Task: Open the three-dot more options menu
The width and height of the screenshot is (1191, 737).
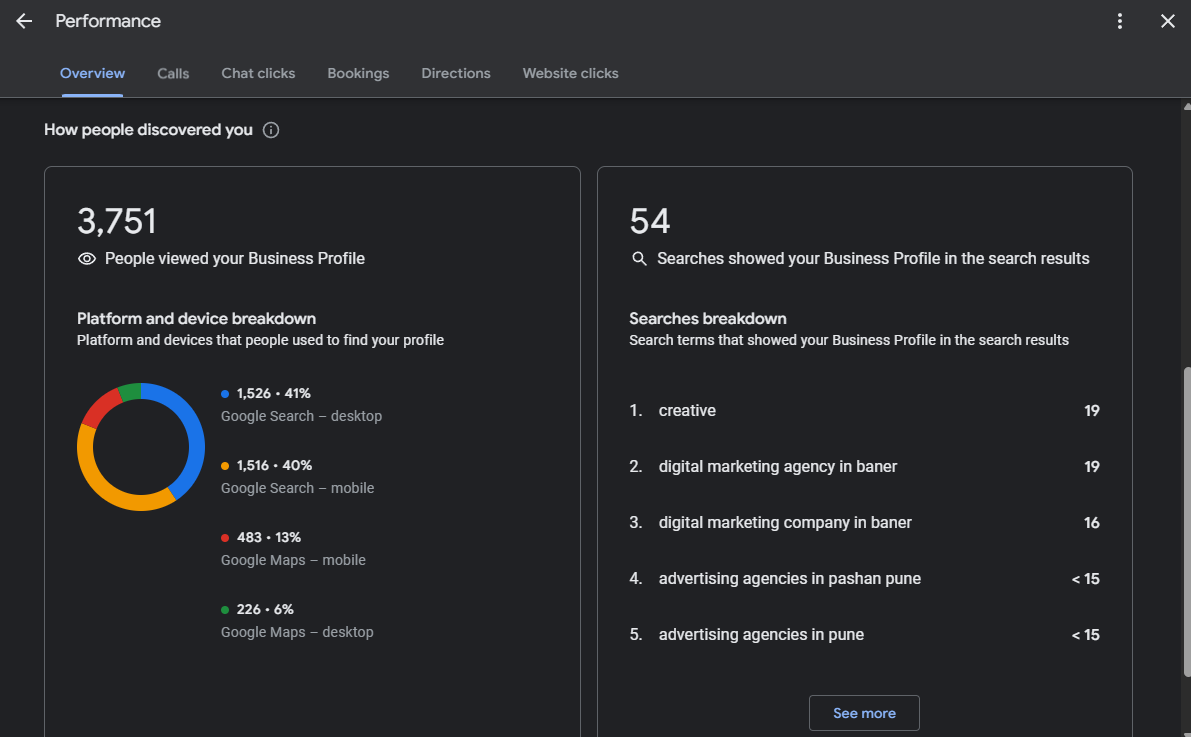Action: pos(1120,21)
